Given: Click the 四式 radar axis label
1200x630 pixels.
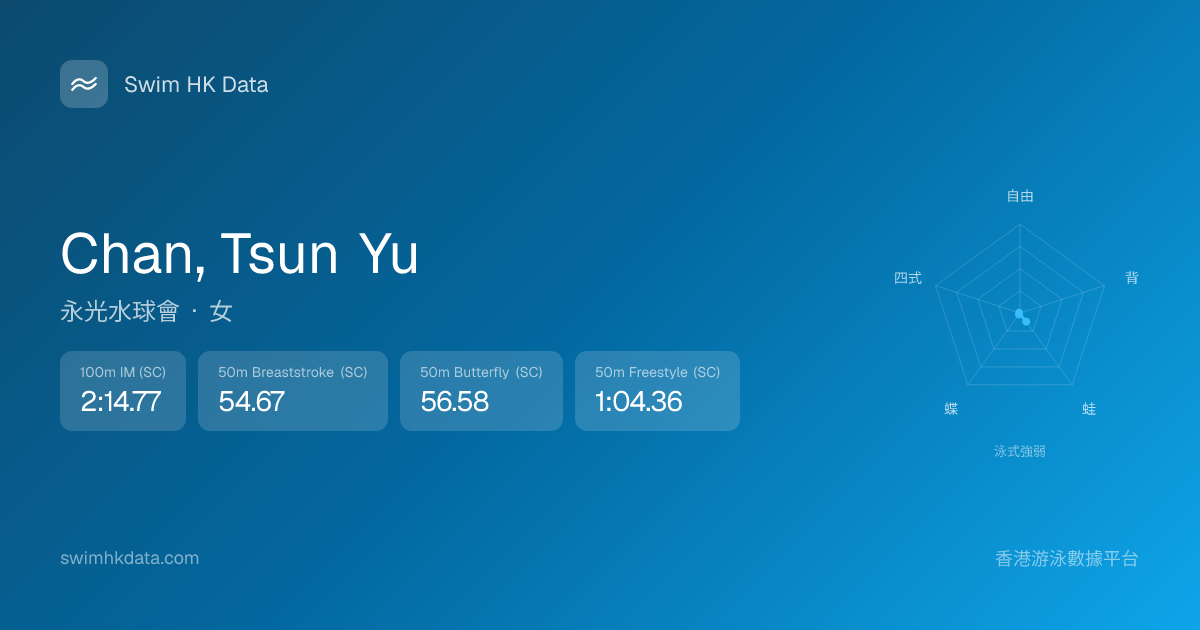Looking at the screenshot, I should click(908, 278).
